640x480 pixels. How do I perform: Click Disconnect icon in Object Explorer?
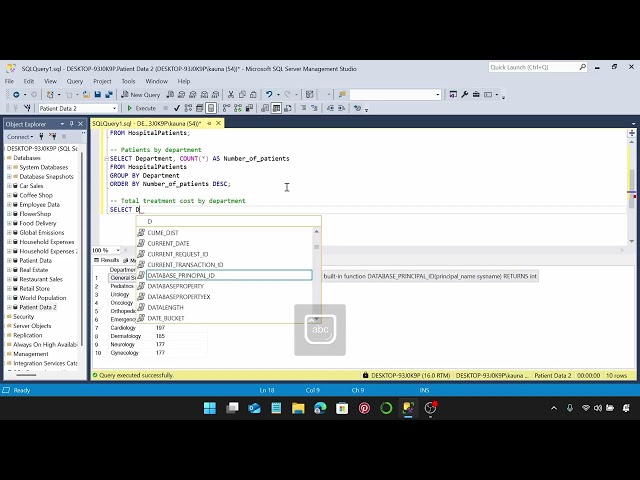click(53, 136)
